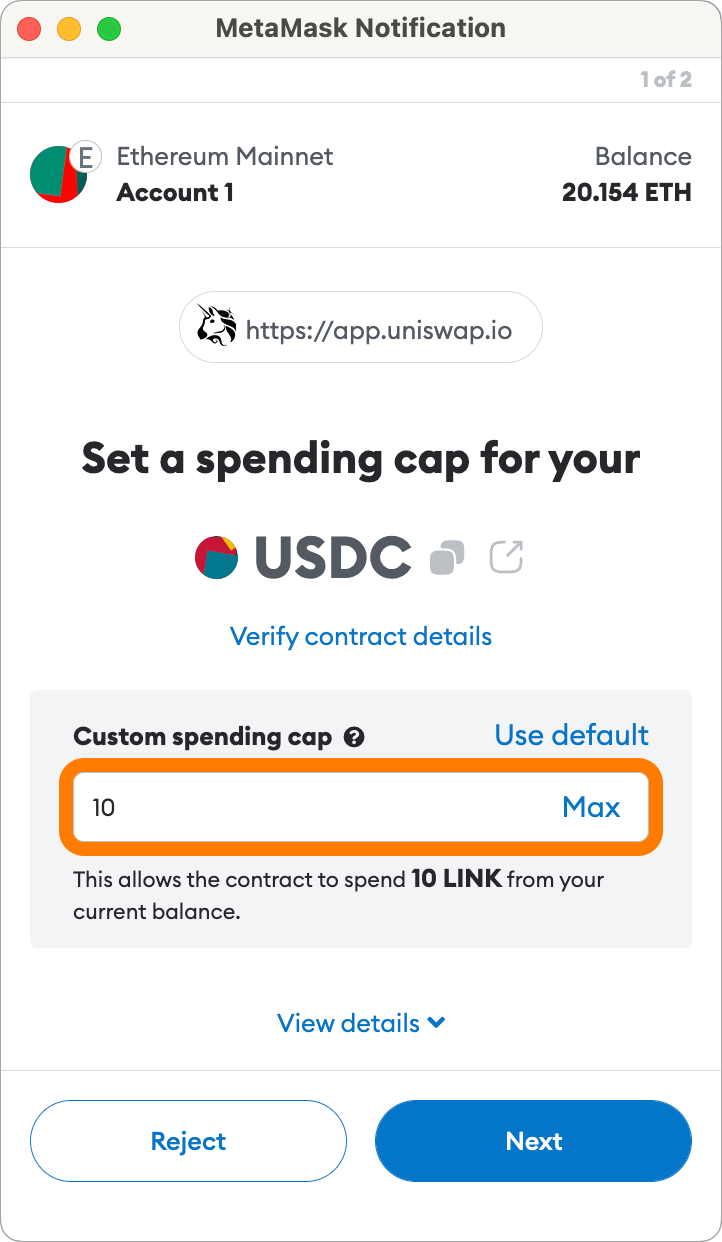Viewport: 722px width, 1242px height.
Task: Click the 1 of 2 request counter
Action: tap(666, 79)
